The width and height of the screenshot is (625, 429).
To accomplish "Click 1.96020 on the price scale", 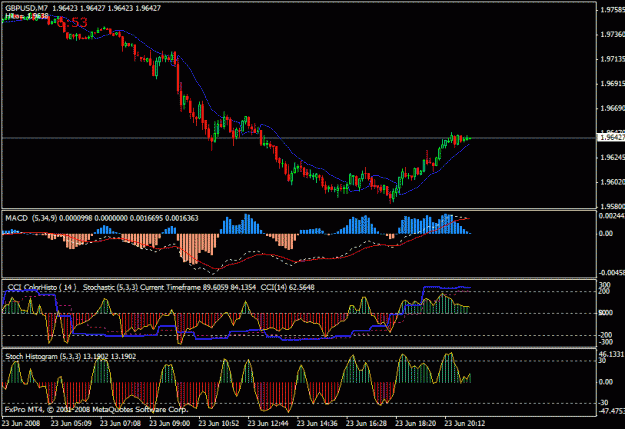I will [613, 182].
